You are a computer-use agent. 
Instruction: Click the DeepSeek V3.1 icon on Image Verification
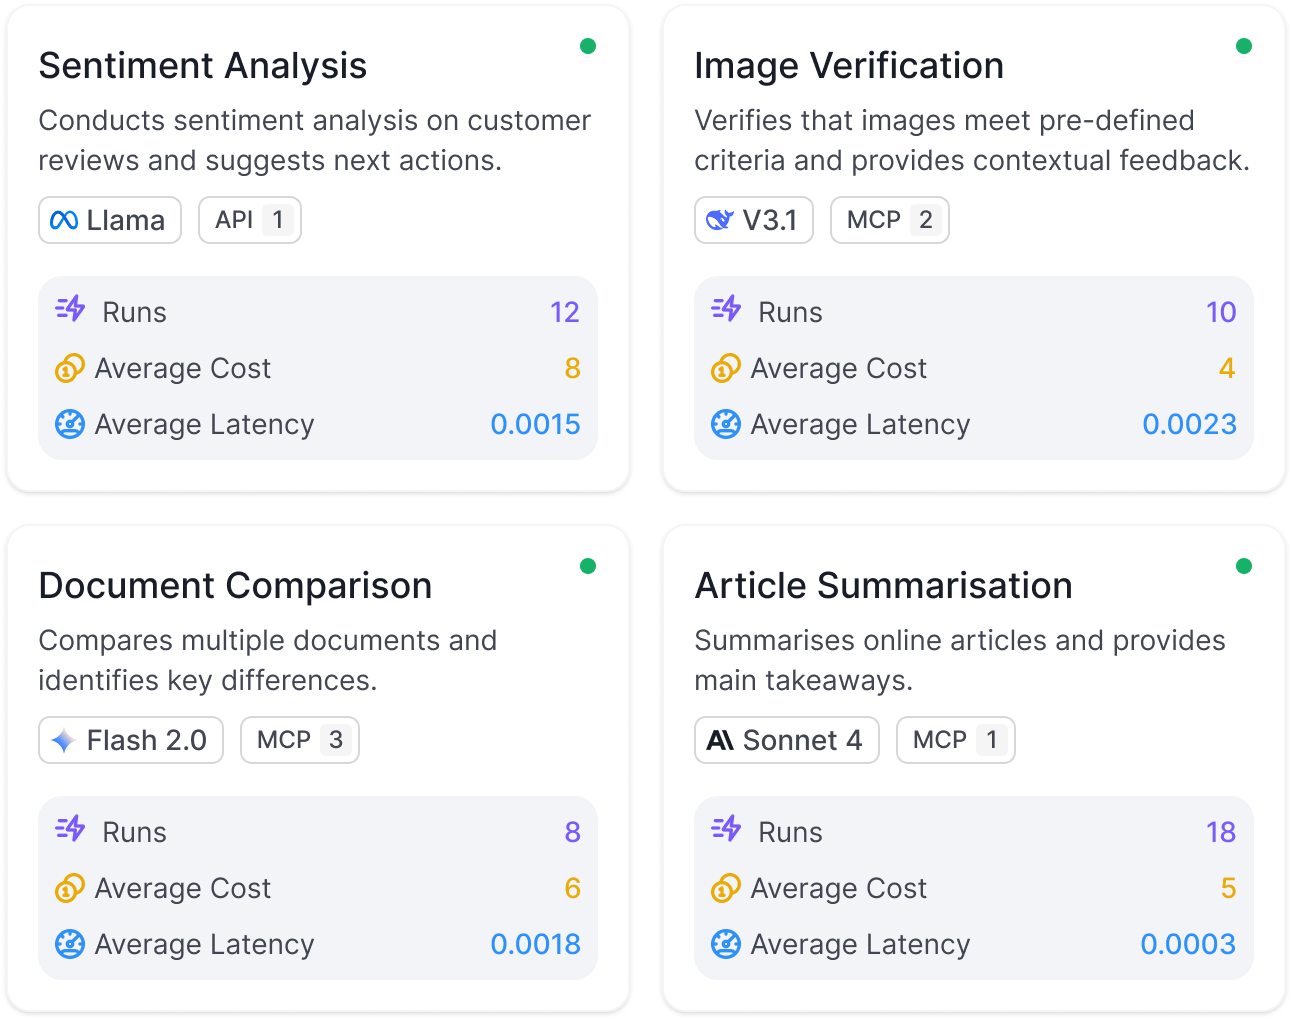(x=722, y=220)
